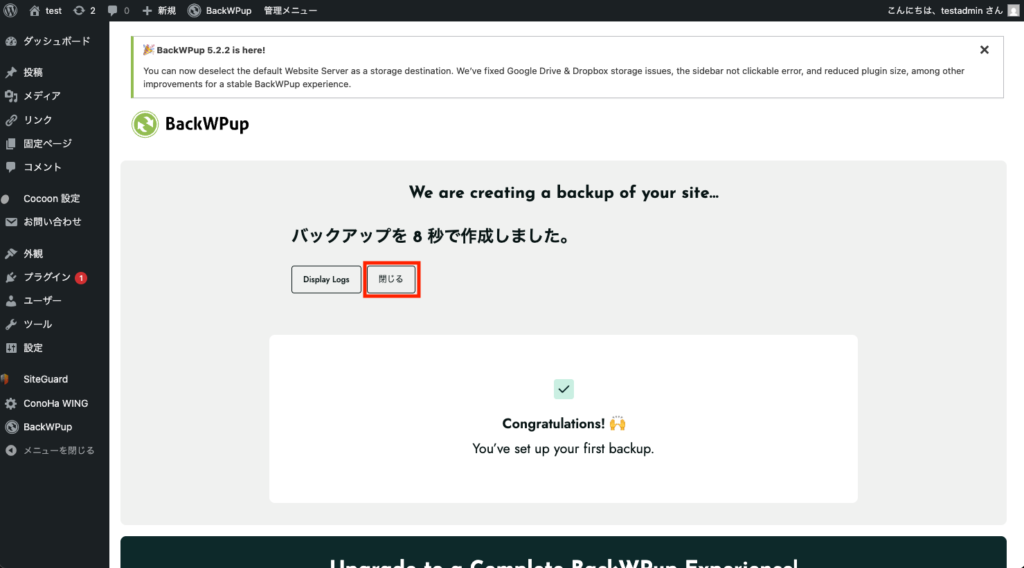Click the 投稿 pin icon
The image size is (1024, 568).
[x=11, y=72]
